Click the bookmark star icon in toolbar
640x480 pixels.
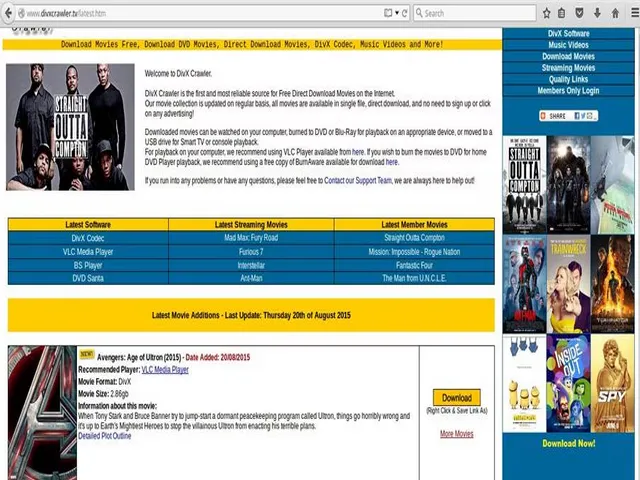[x=546, y=13]
